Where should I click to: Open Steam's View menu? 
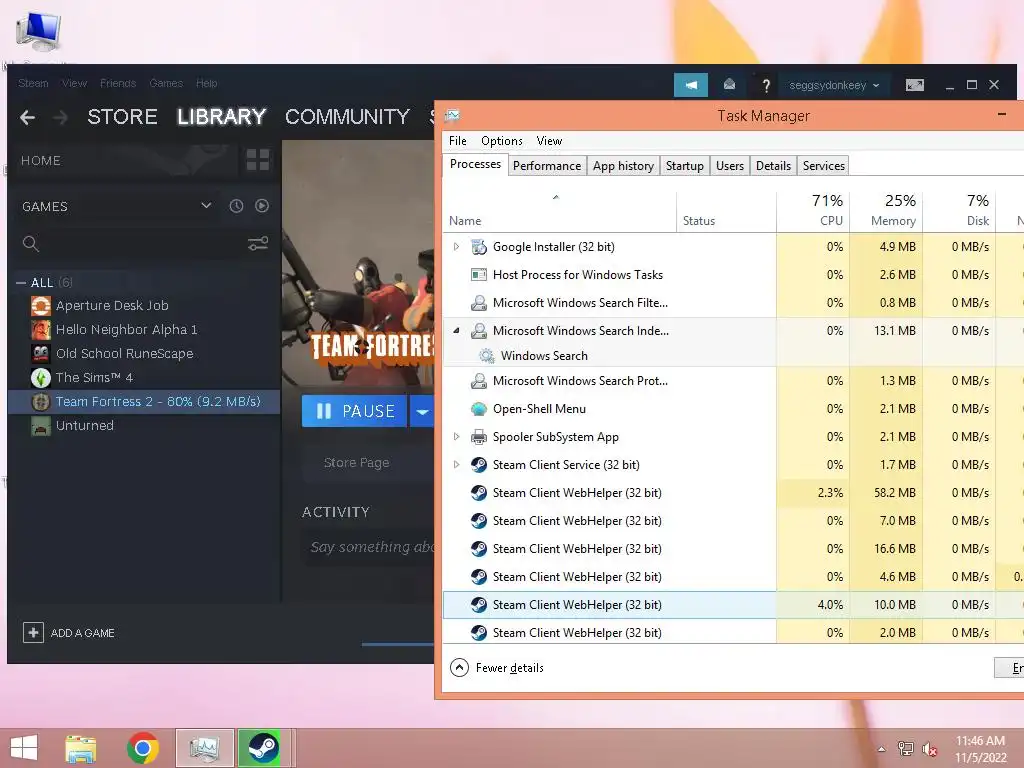(74, 84)
